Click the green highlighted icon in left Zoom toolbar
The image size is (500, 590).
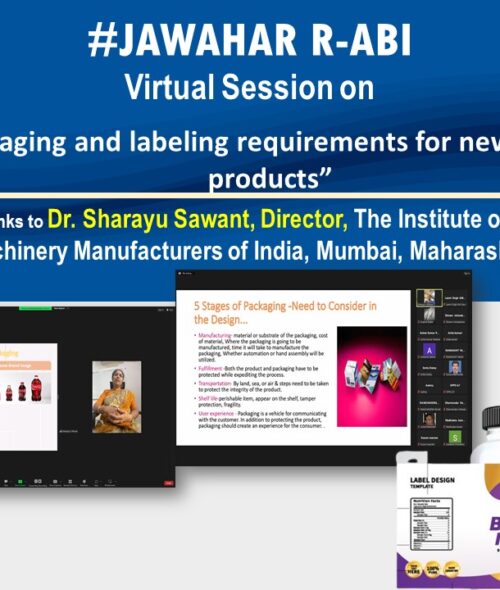20,482
